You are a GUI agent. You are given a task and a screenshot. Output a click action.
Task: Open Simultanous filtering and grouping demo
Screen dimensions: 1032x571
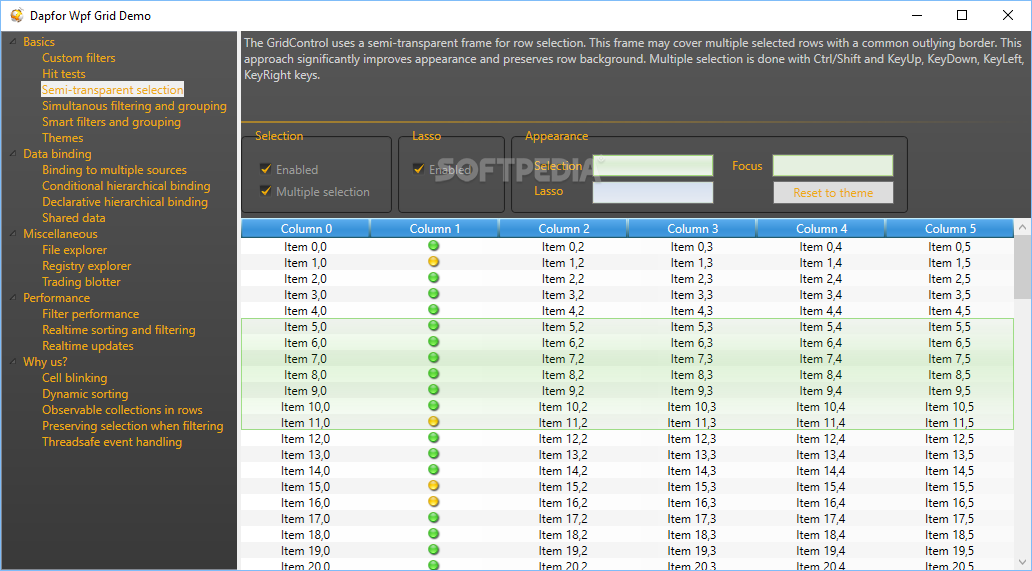pyautogui.click(x=134, y=106)
